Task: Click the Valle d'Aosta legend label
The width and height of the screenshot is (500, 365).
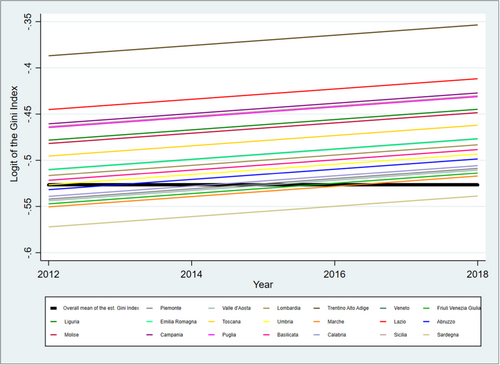Action: point(236,308)
